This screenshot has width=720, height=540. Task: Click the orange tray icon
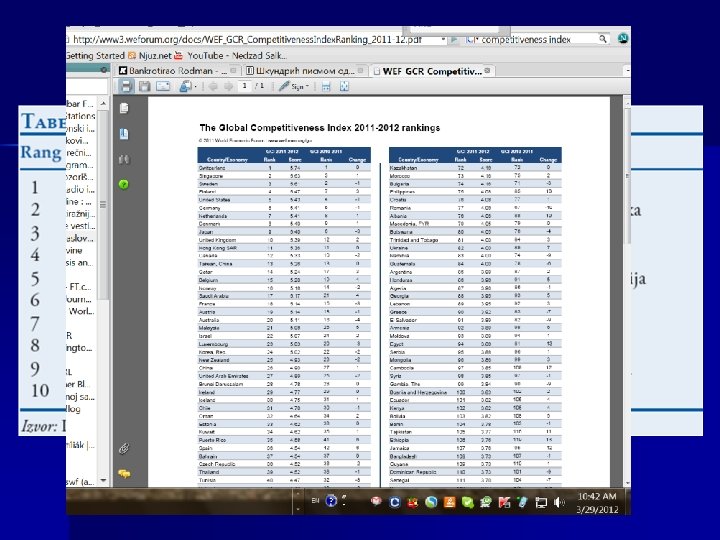coord(449,502)
